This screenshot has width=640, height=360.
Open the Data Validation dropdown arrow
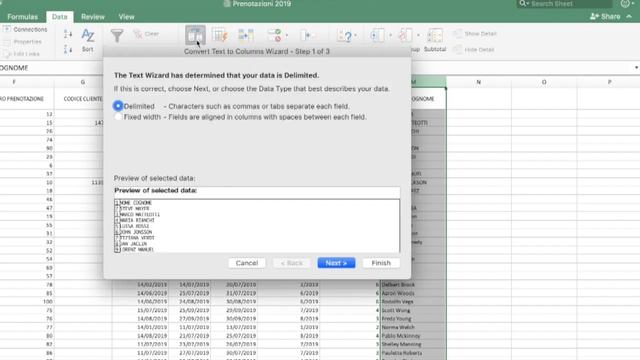click(x=287, y=35)
